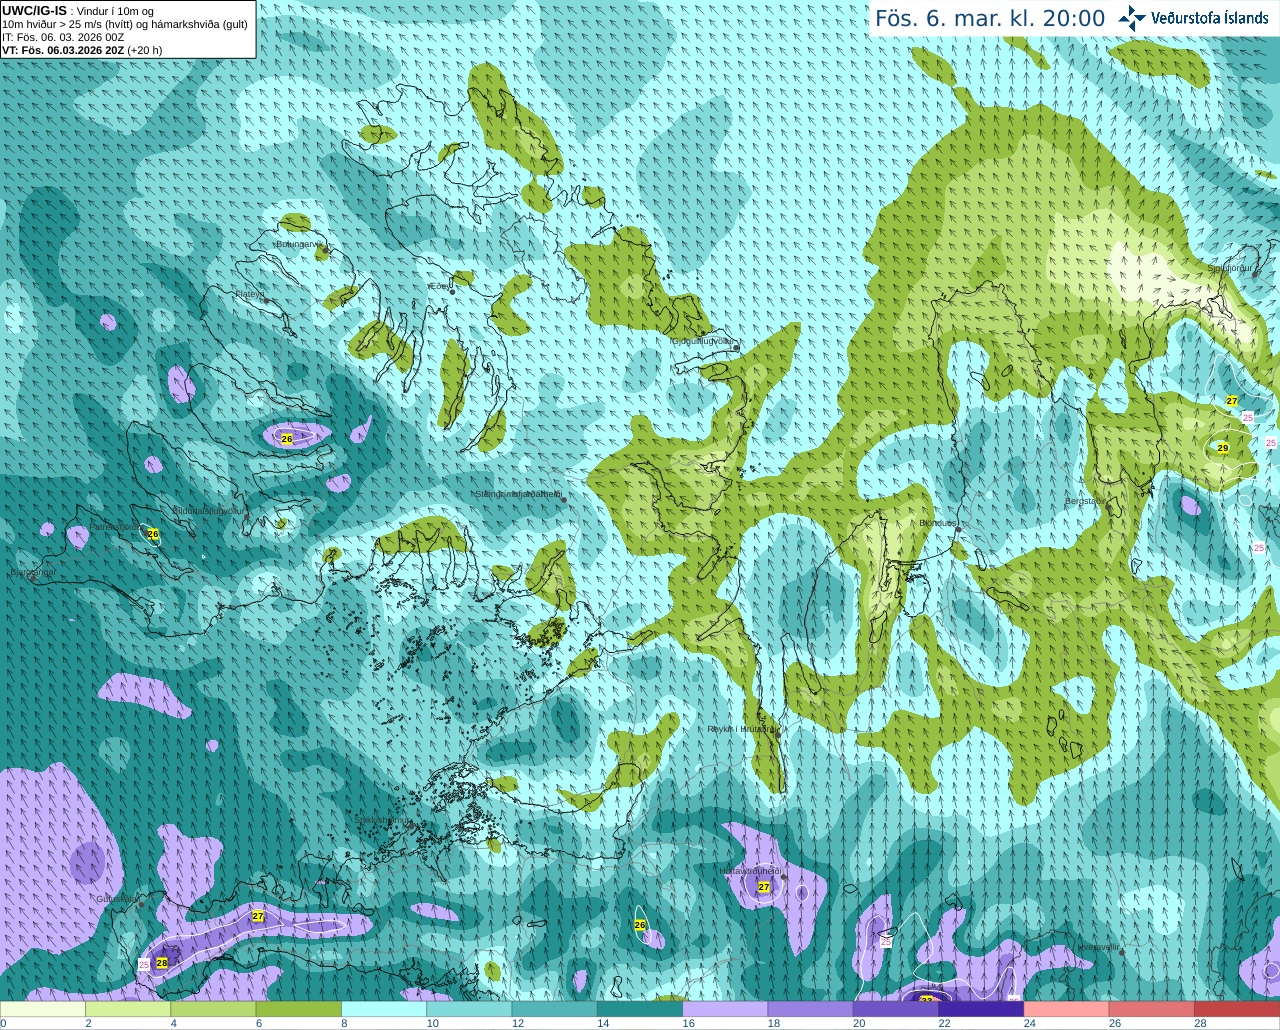Viewport: 1280px width, 1030px height.
Task: Pick the 14–16 m/s dark teal legend swatch
Action: click(x=641, y=1009)
